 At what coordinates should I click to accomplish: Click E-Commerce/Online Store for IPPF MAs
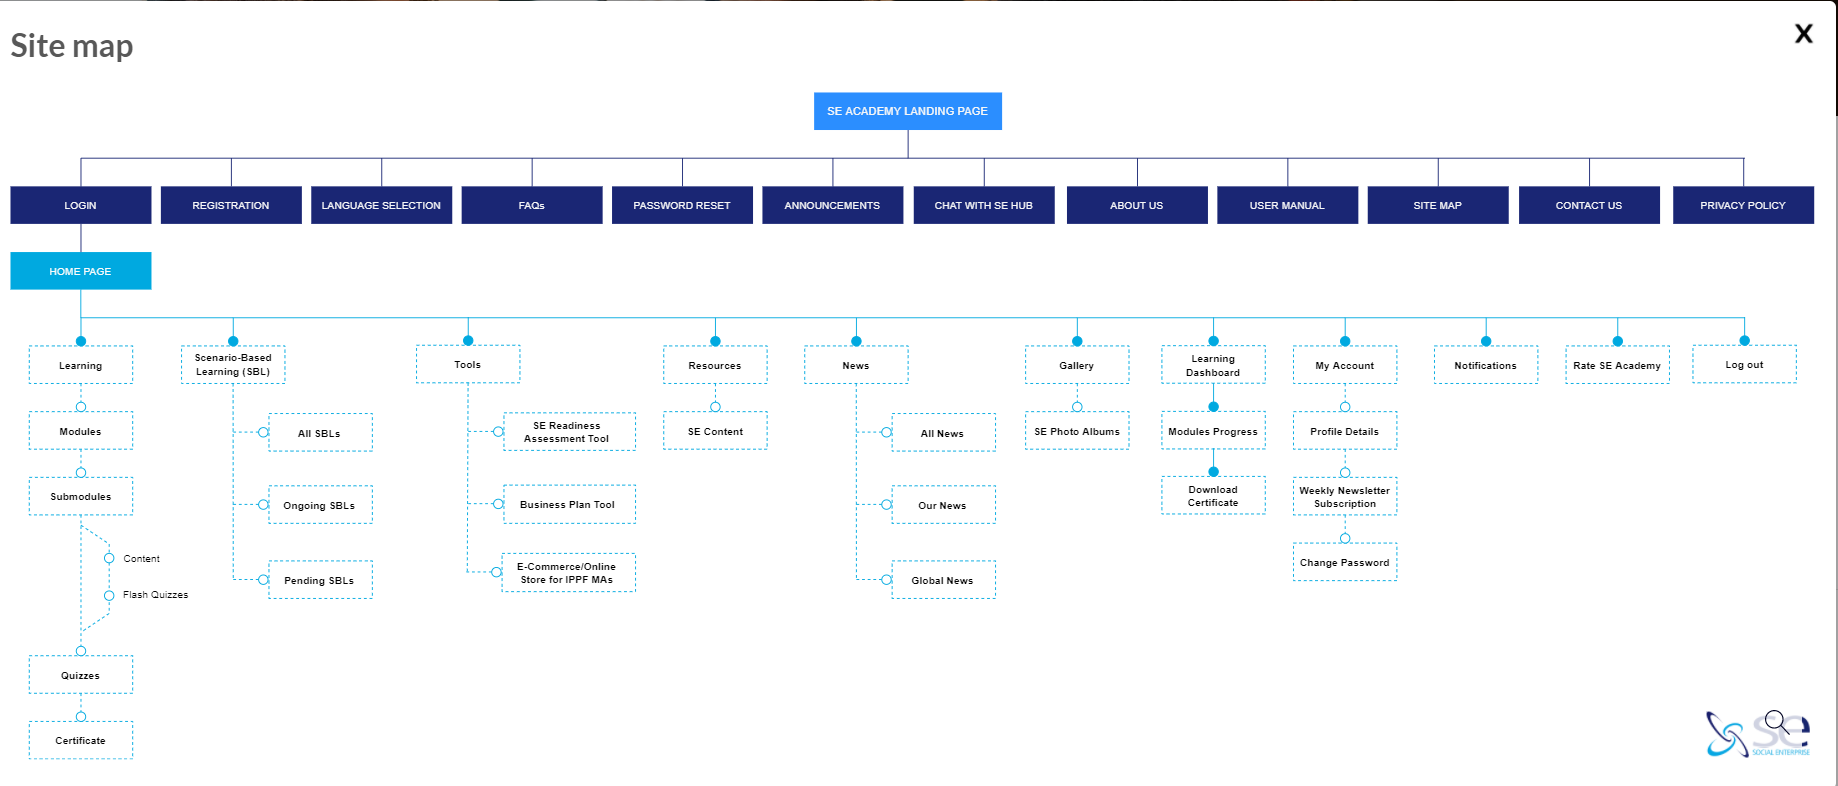(568, 573)
